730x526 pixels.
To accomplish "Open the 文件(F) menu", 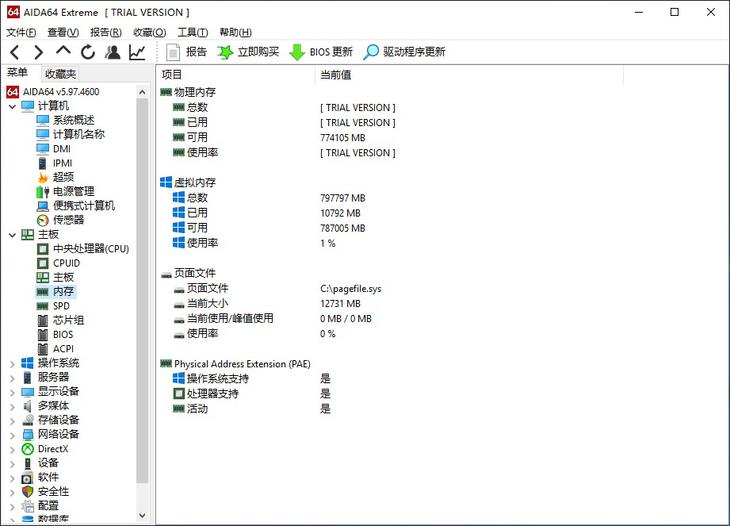I will (21, 32).
